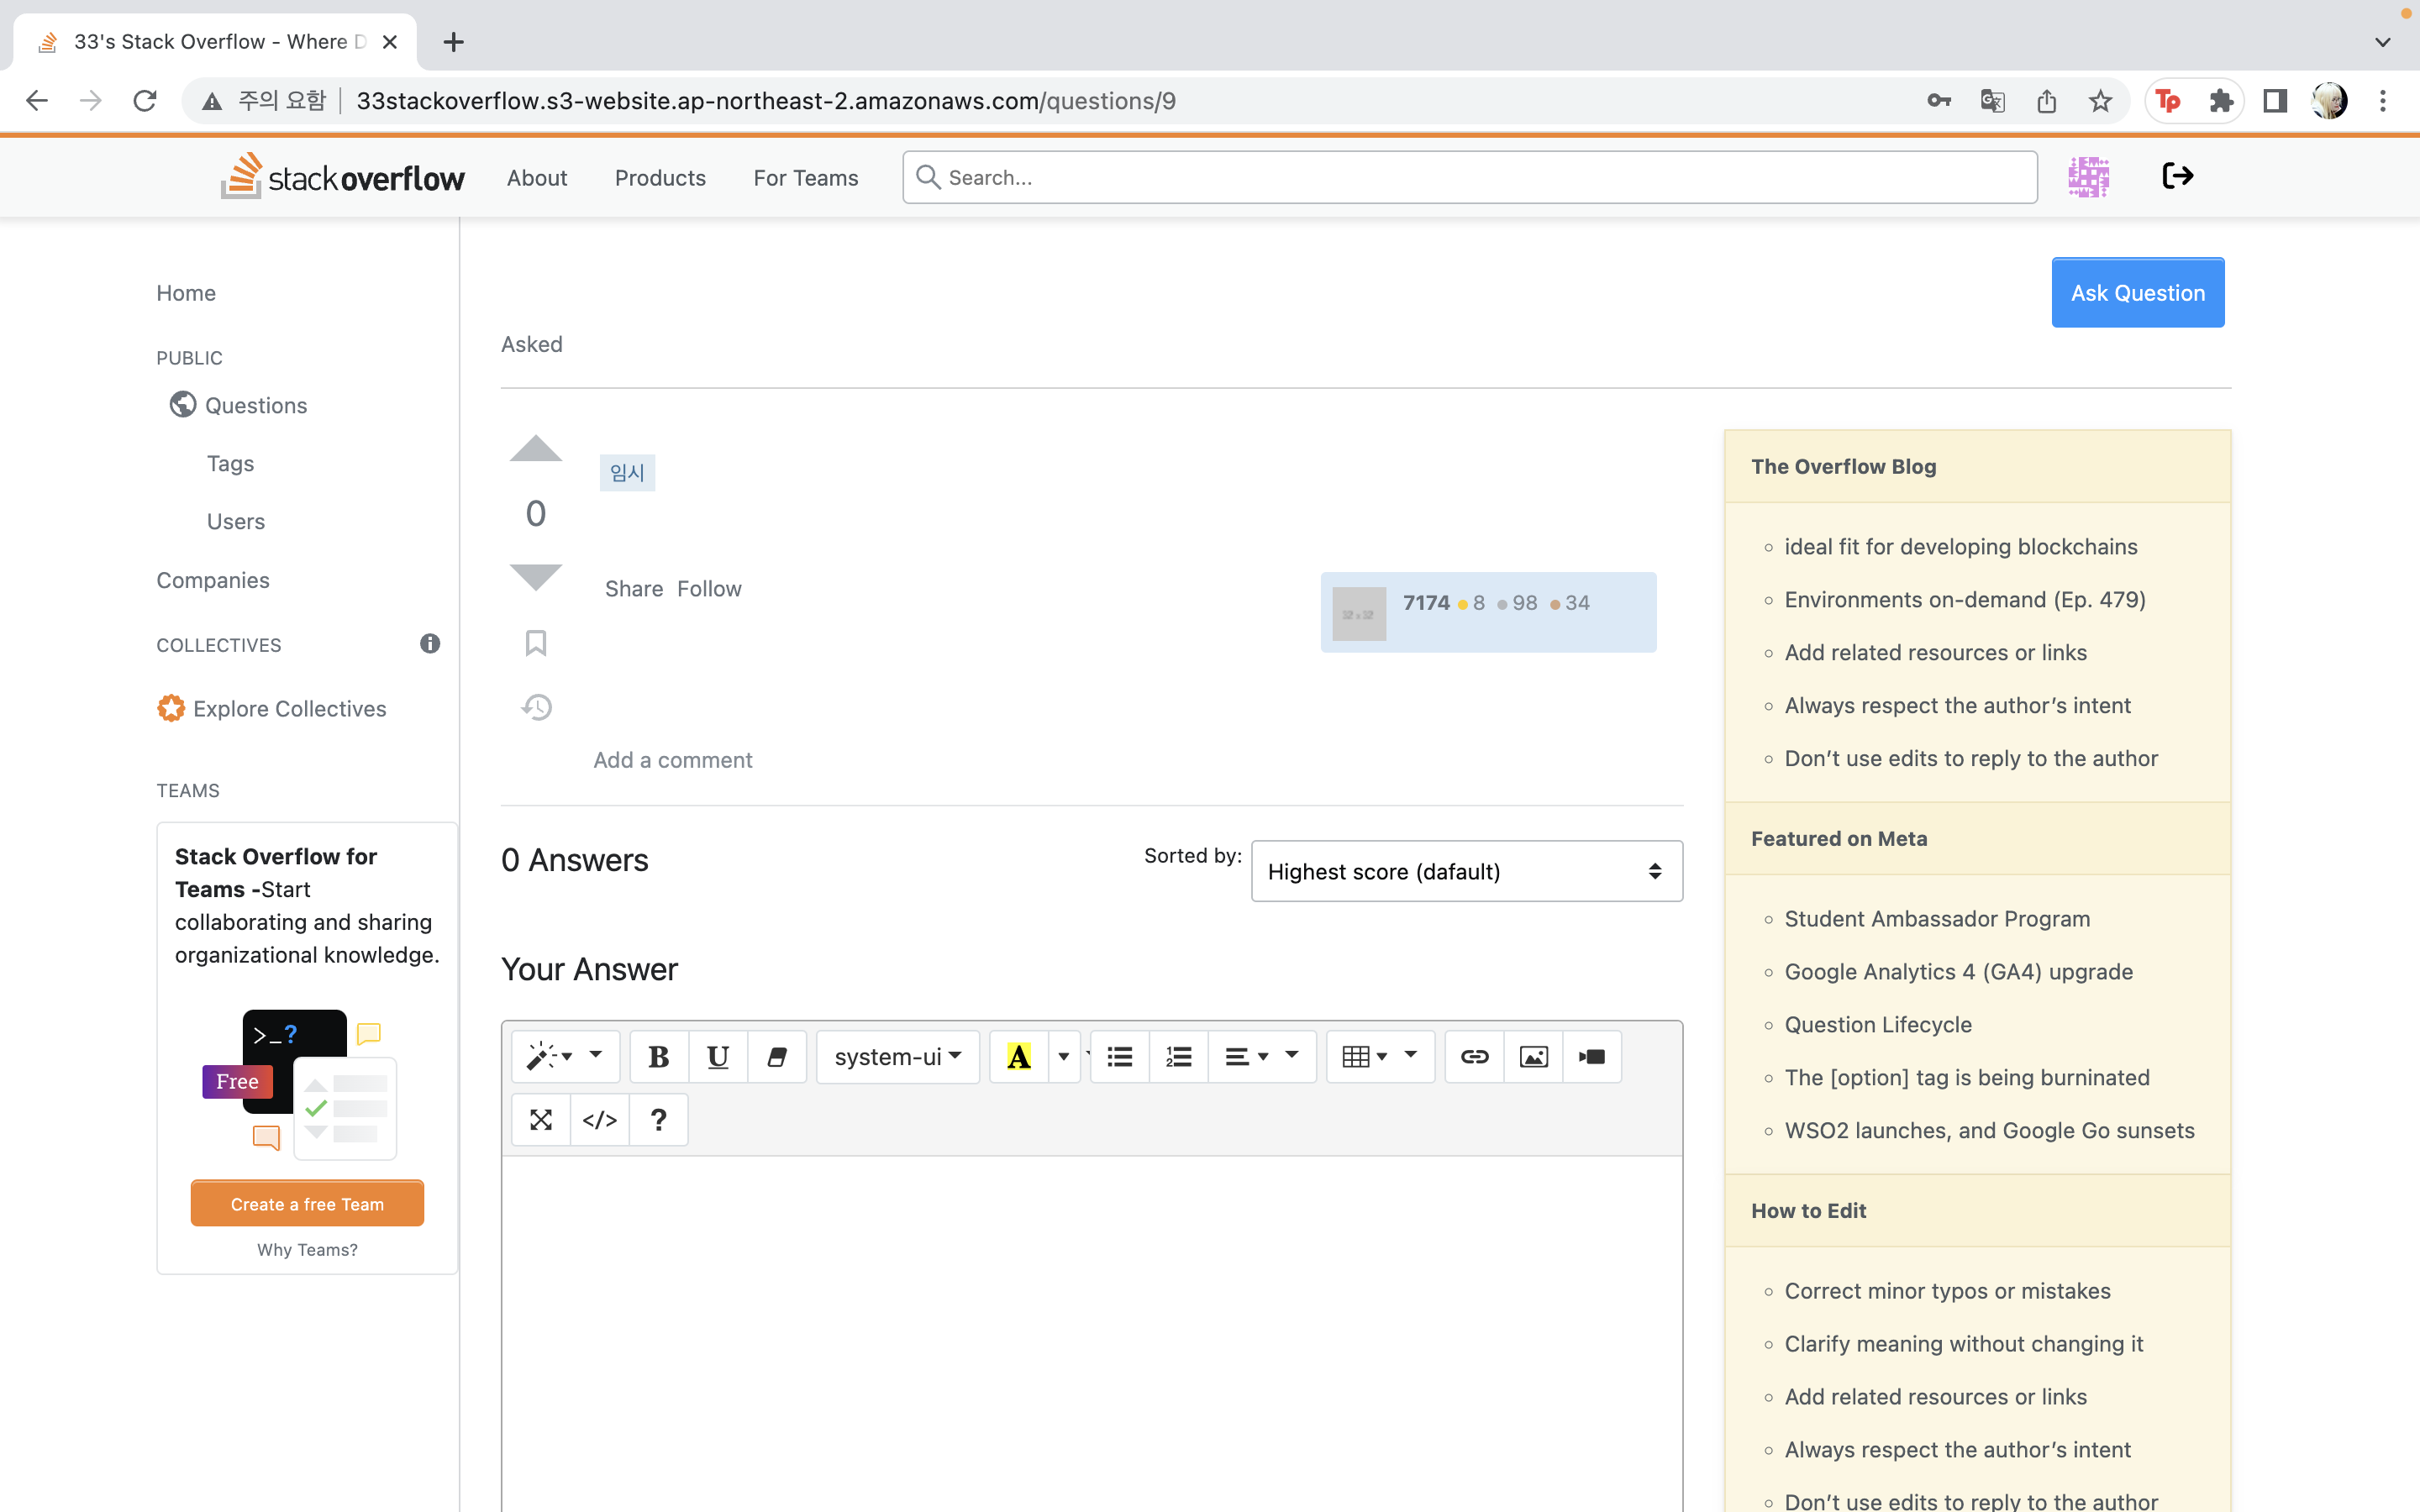This screenshot has width=2420, height=1512.
Task: Open the text color picker
Action: pos(1019,1056)
